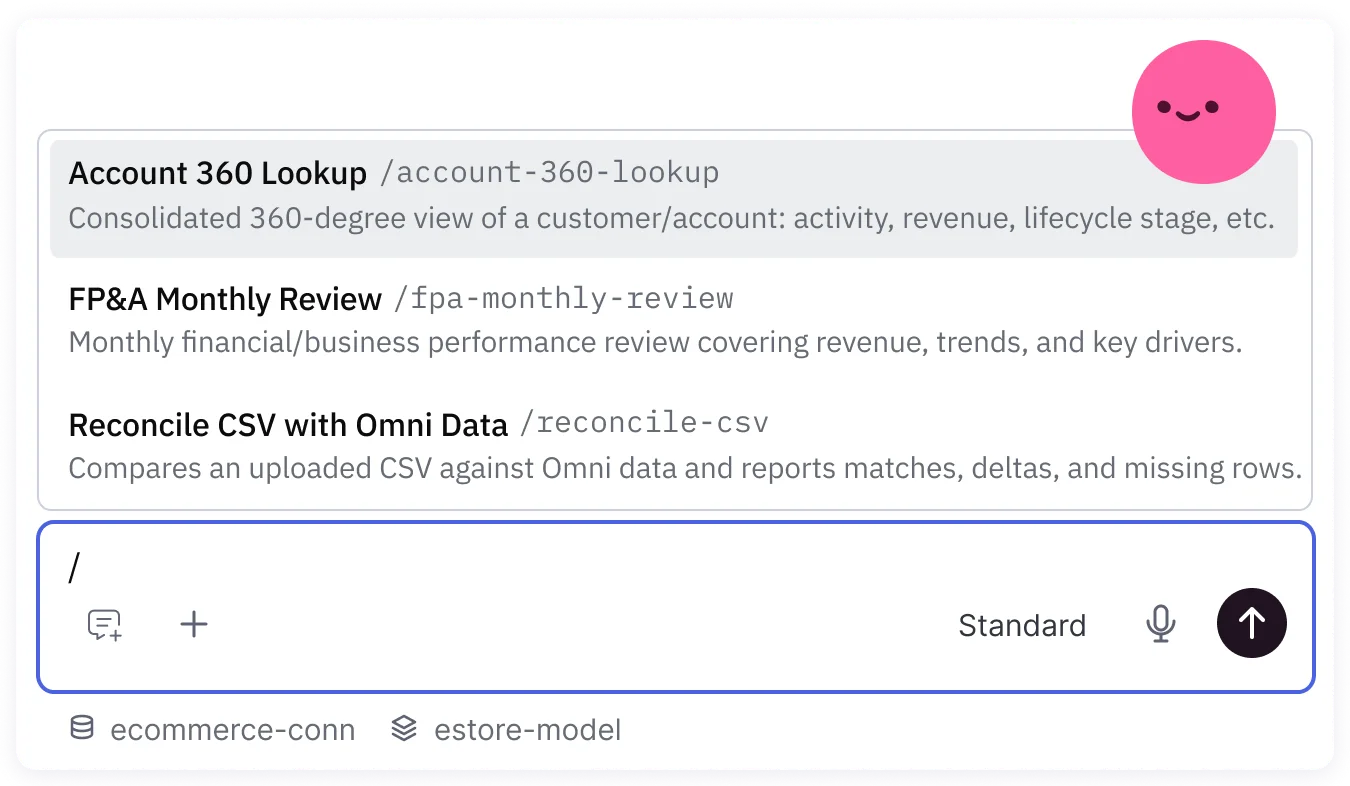Click the /reconcile-csv slash command text
The height and width of the screenshot is (786, 1350).
[644, 423]
